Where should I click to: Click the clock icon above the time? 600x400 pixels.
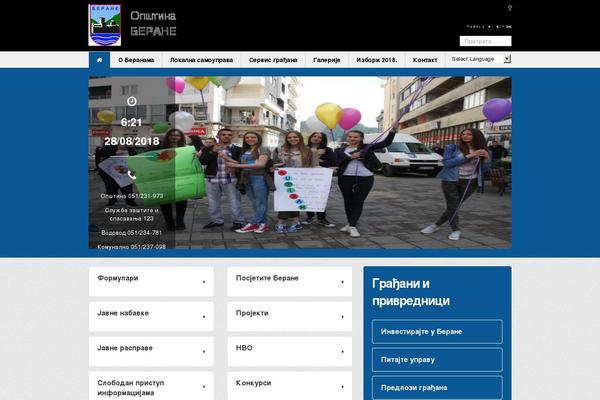(x=132, y=101)
